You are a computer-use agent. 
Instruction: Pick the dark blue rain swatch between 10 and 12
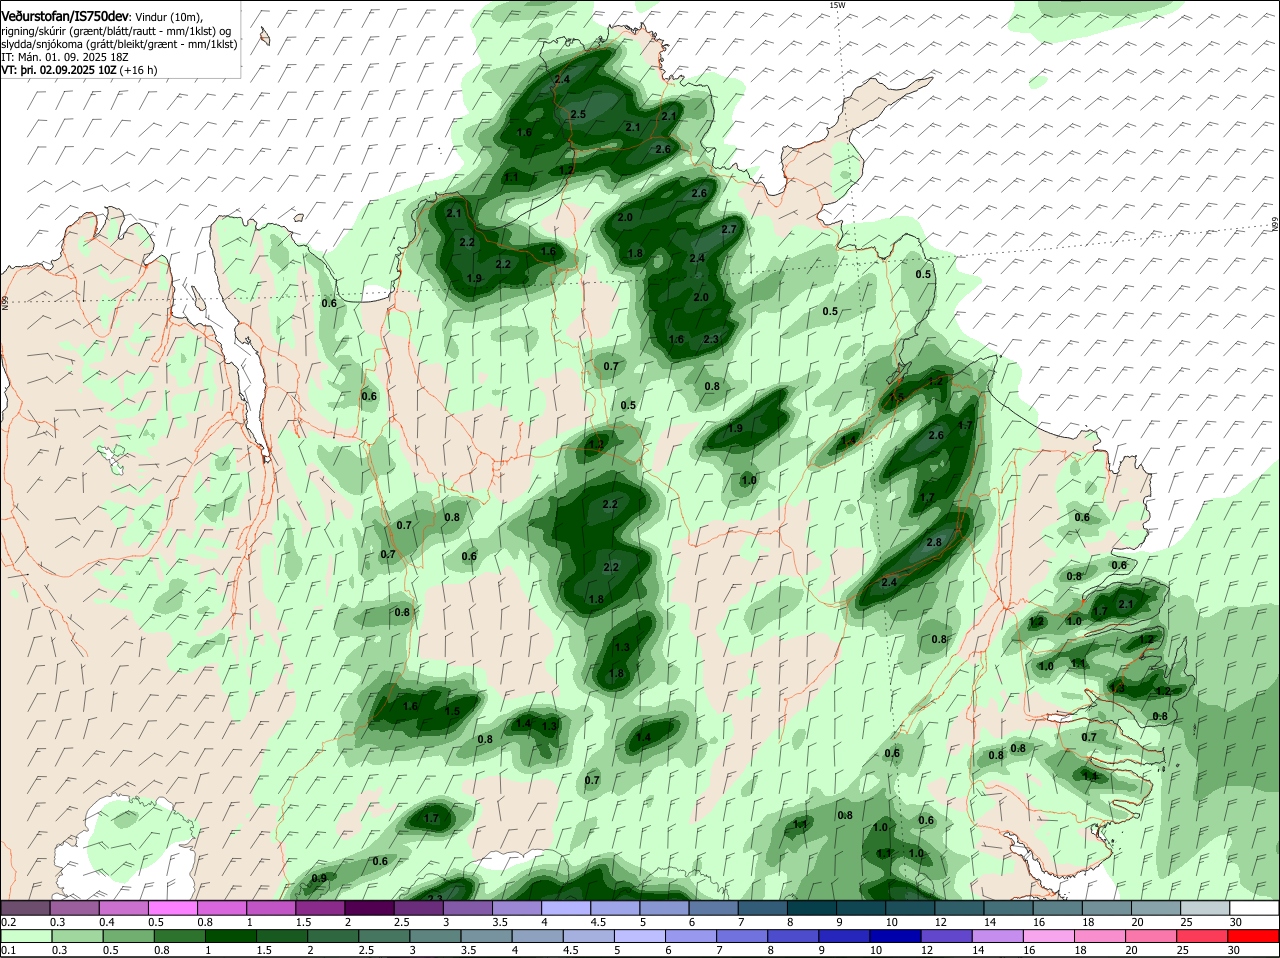click(x=897, y=937)
